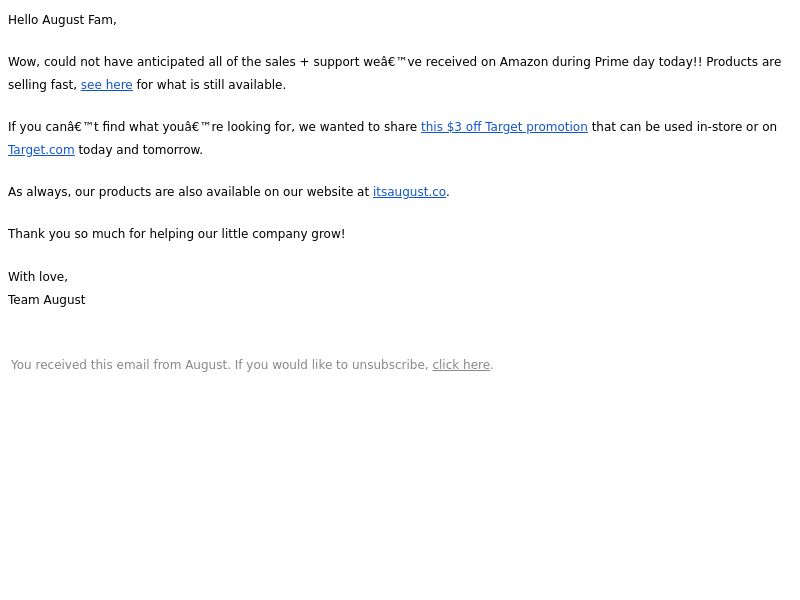Click the "Thank you so much" sentence
The width and height of the screenshot is (800, 600).
(x=177, y=234)
